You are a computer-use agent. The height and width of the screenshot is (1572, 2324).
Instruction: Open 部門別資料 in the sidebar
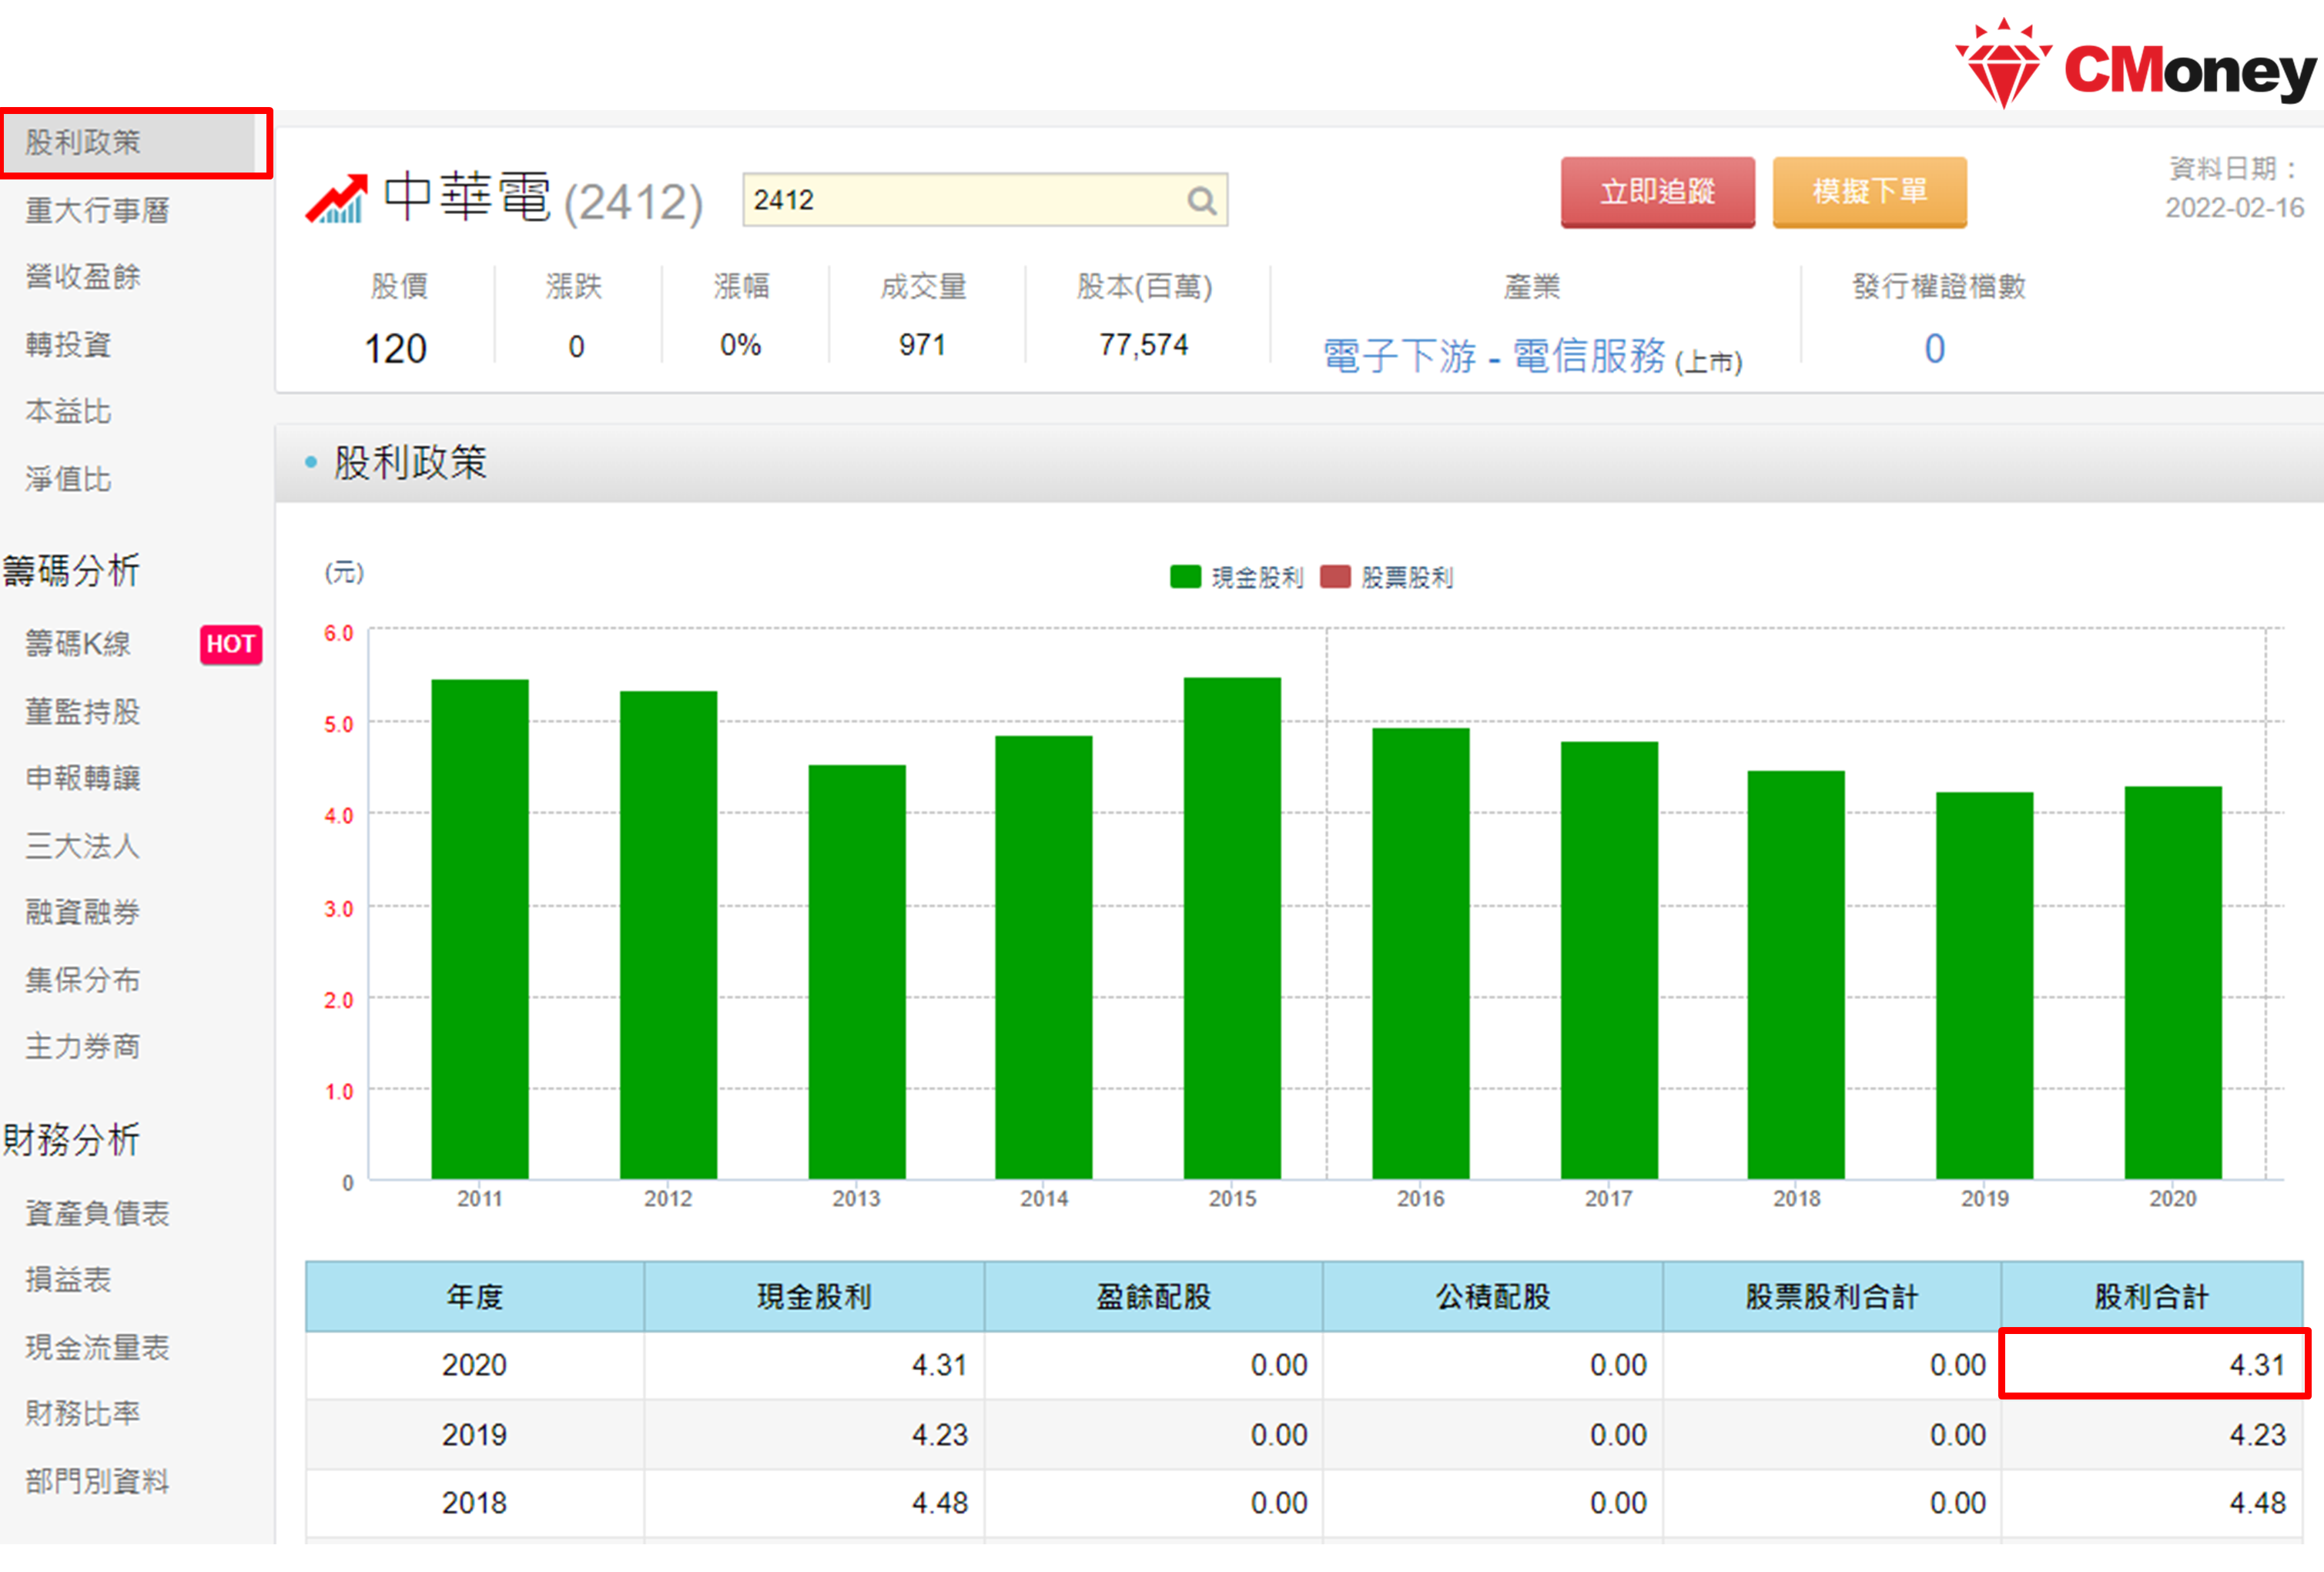click(x=97, y=1481)
